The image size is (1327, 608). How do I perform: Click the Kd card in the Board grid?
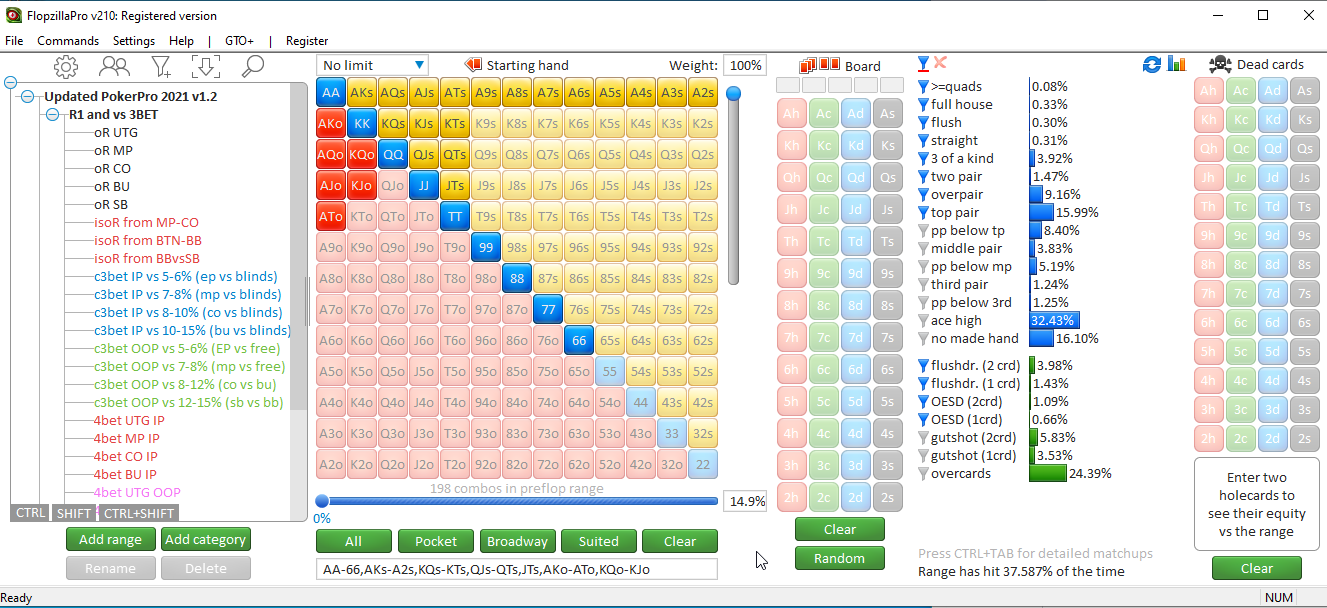855,145
